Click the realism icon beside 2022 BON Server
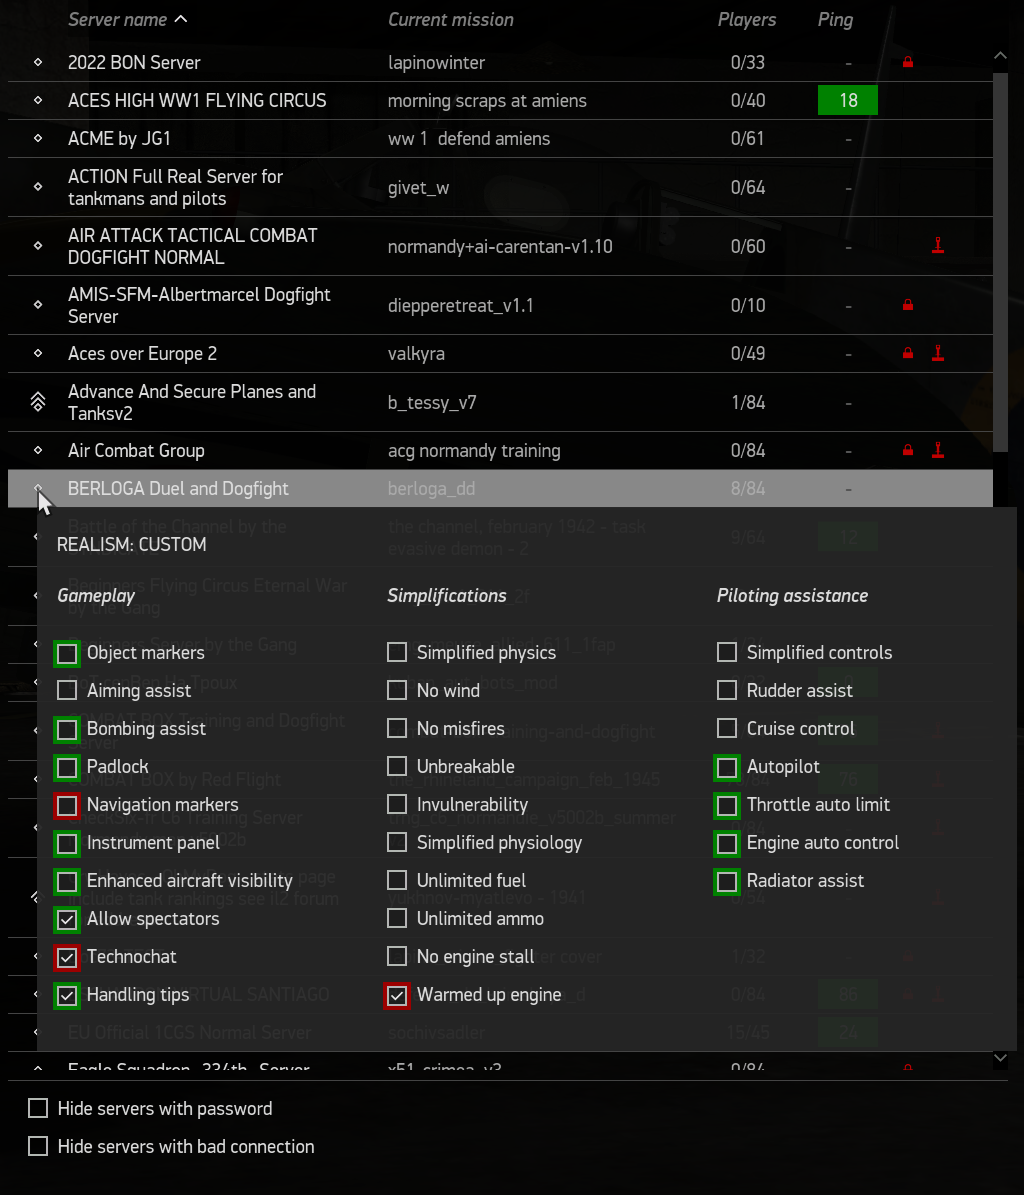1024x1195 pixels. [38, 62]
